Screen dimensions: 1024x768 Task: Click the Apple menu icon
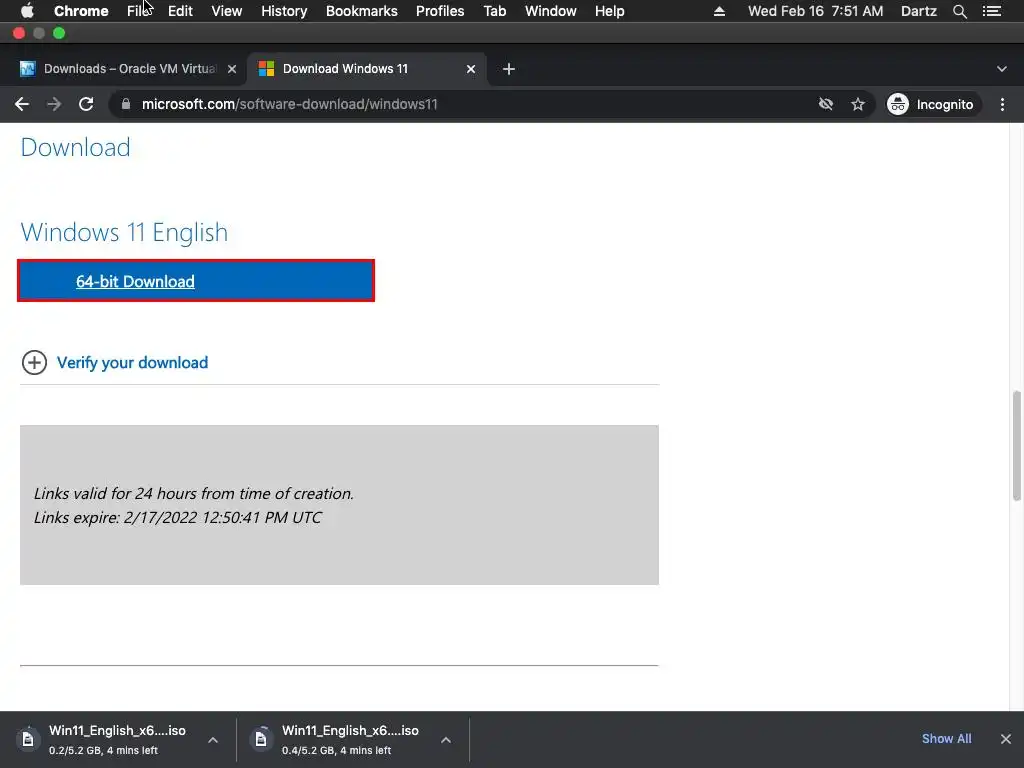tap(27, 11)
